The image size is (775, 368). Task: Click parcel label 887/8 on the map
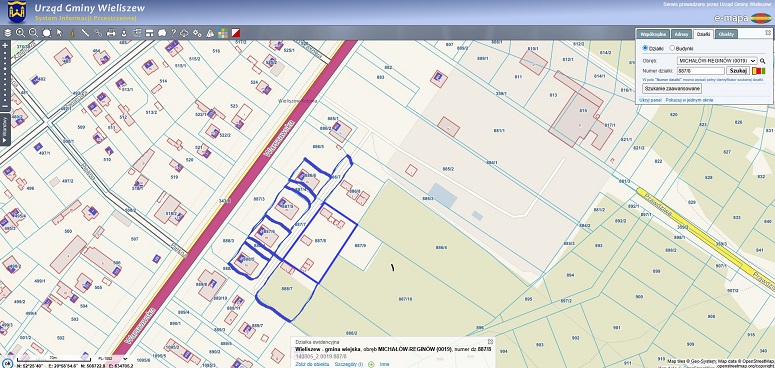320,241
